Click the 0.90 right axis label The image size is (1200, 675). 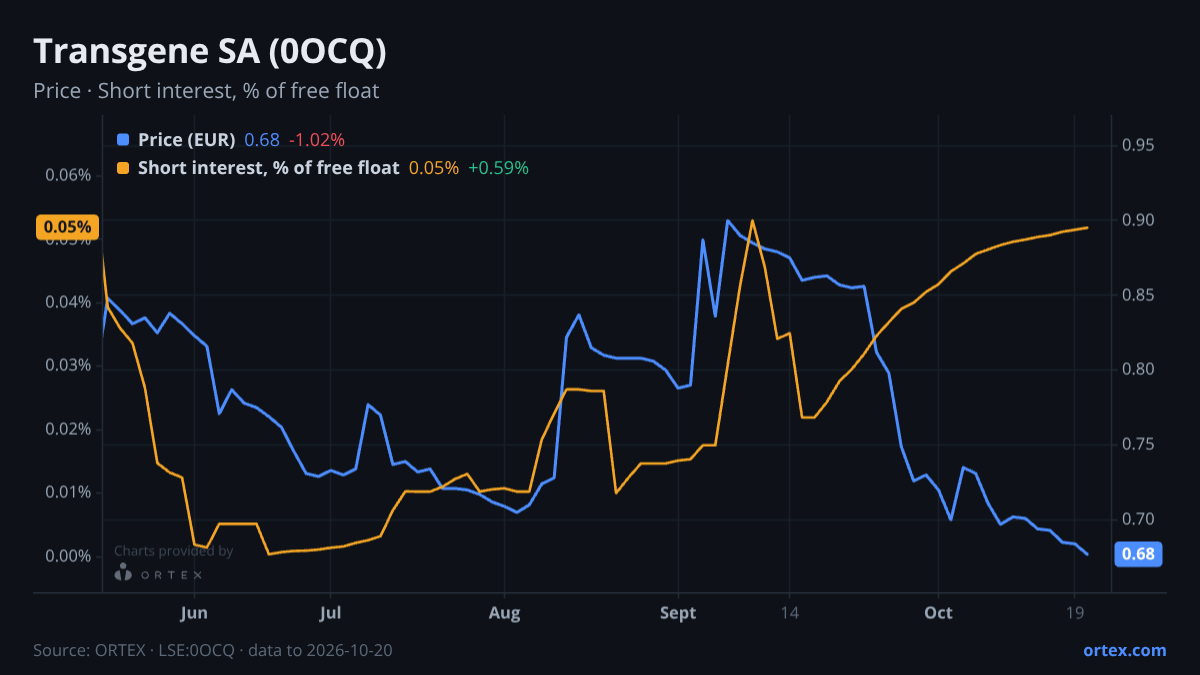pyautogui.click(x=1138, y=220)
